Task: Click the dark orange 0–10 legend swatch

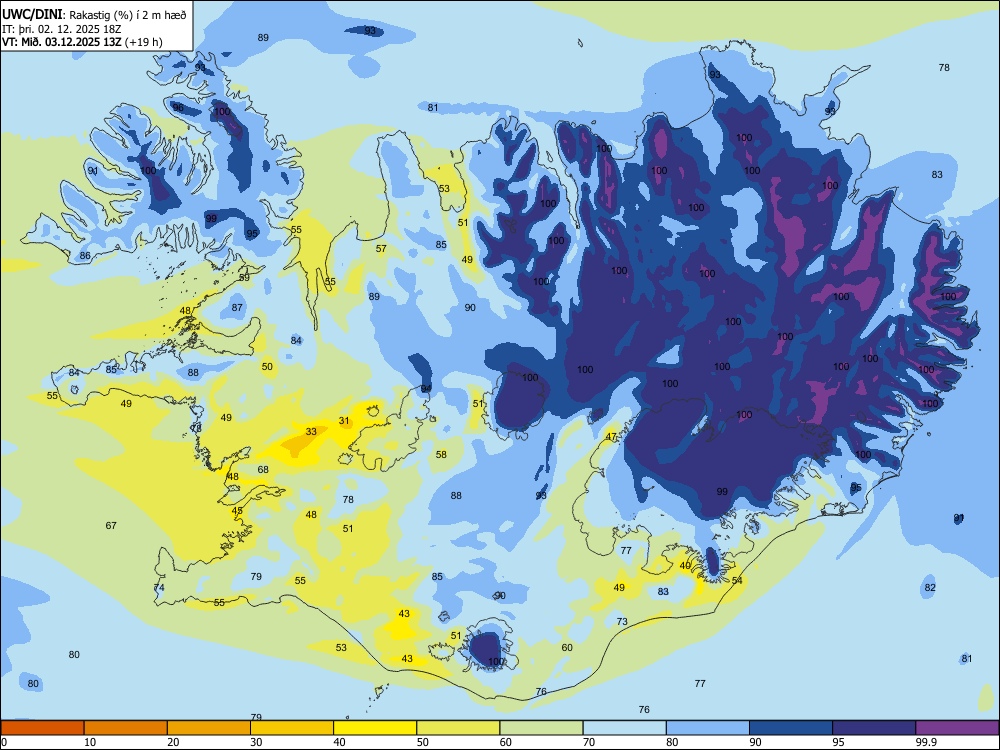Action: tap(42, 728)
